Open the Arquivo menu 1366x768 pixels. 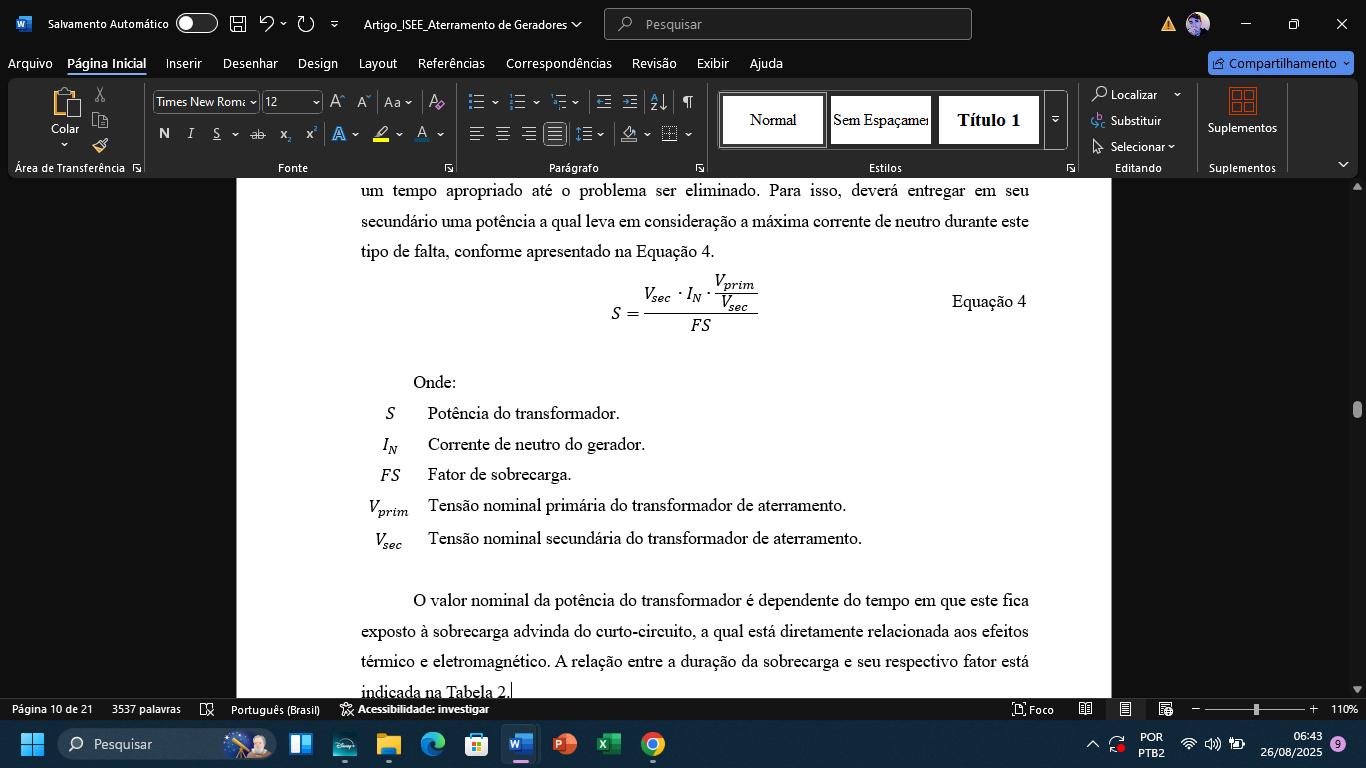point(30,63)
